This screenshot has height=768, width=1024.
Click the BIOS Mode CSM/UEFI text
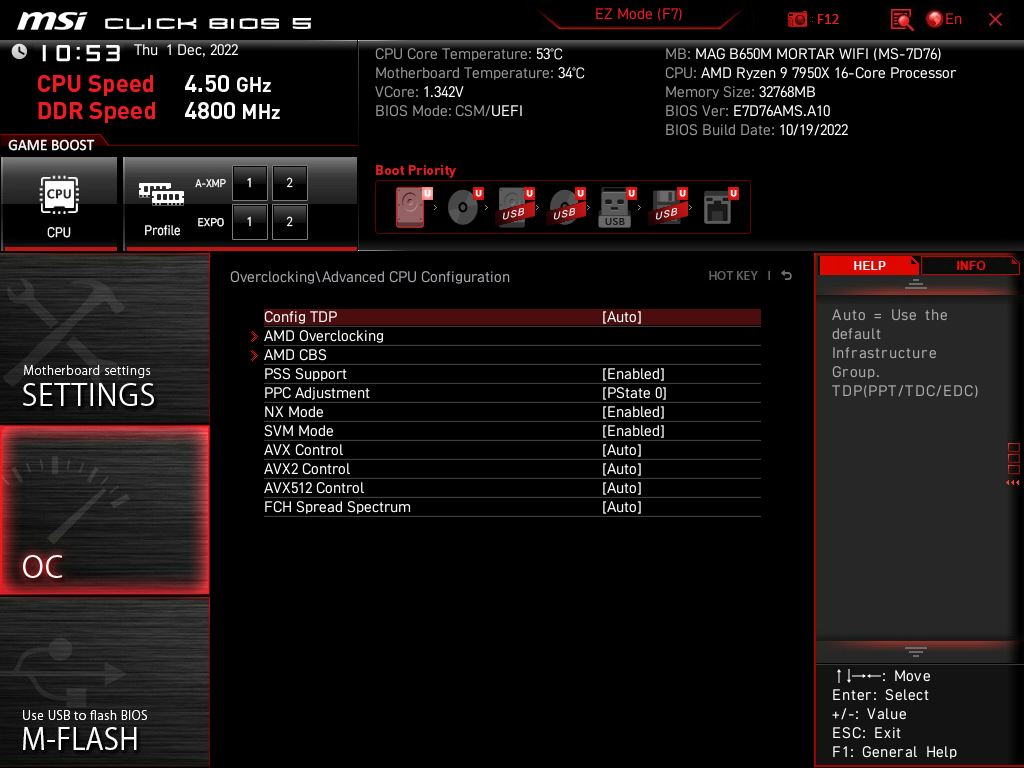point(449,111)
